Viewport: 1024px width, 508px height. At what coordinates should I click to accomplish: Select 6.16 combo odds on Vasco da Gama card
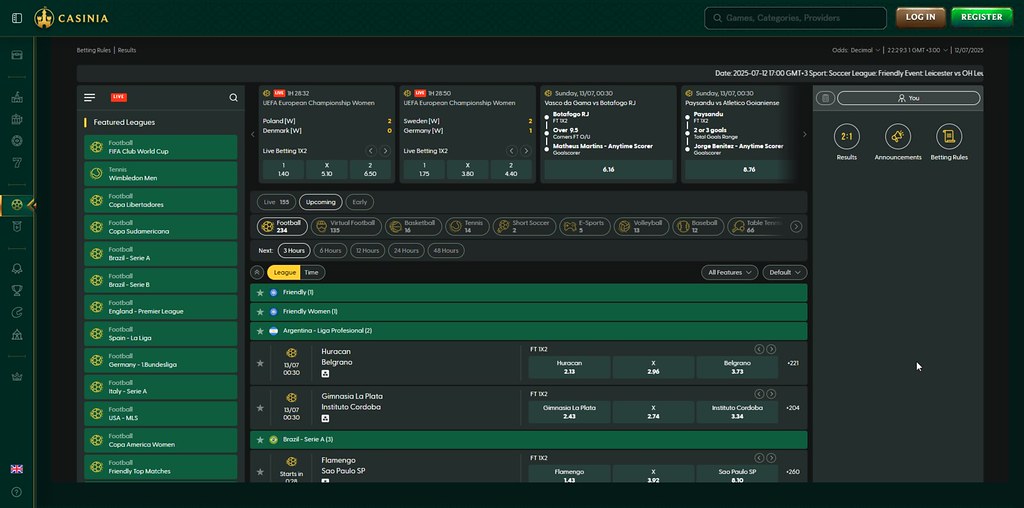pyautogui.click(x=608, y=170)
